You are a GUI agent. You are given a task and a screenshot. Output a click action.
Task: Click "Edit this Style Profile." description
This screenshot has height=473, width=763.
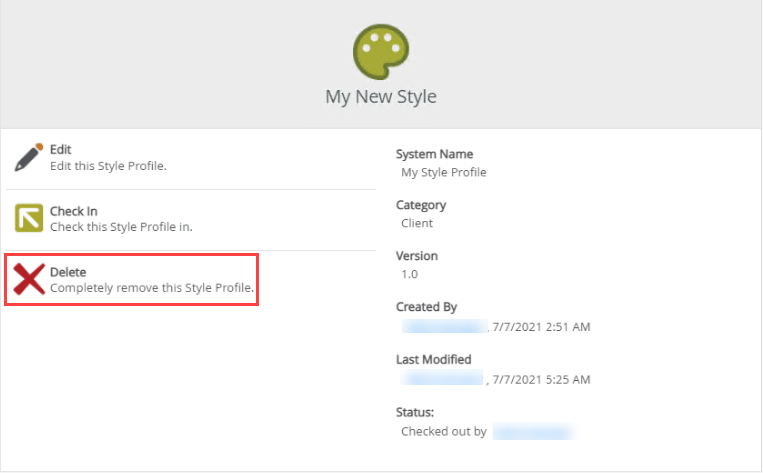pyautogui.click(x=108, y=166)
